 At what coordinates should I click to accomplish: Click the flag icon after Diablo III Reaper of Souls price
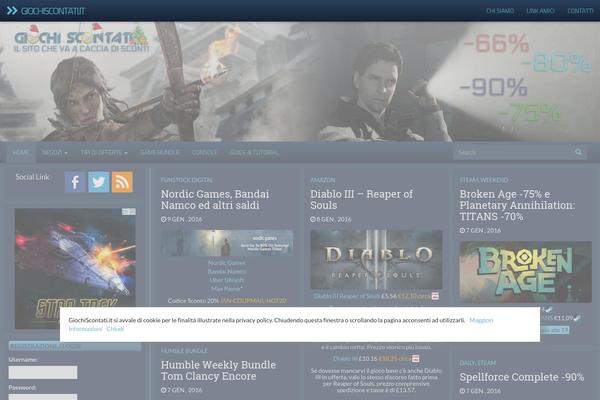pos(435,296)
